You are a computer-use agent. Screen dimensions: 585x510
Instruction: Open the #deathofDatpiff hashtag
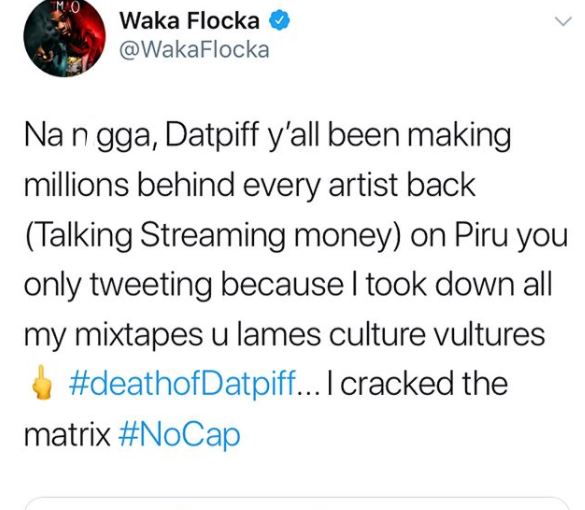coord(183,385)
